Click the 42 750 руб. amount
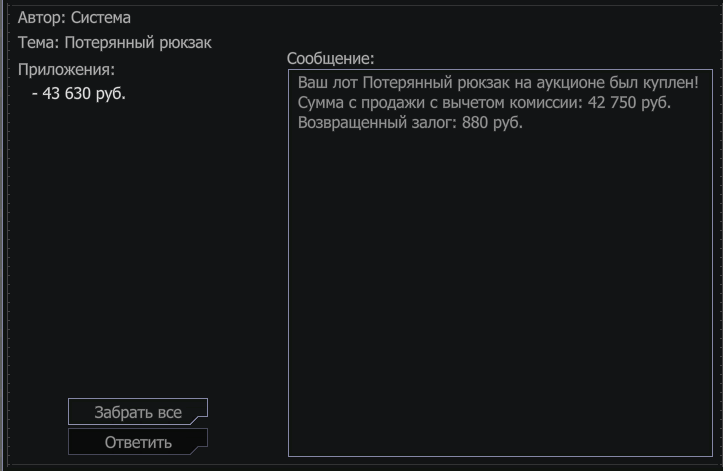723x471 pixels. tap(629, 103)
